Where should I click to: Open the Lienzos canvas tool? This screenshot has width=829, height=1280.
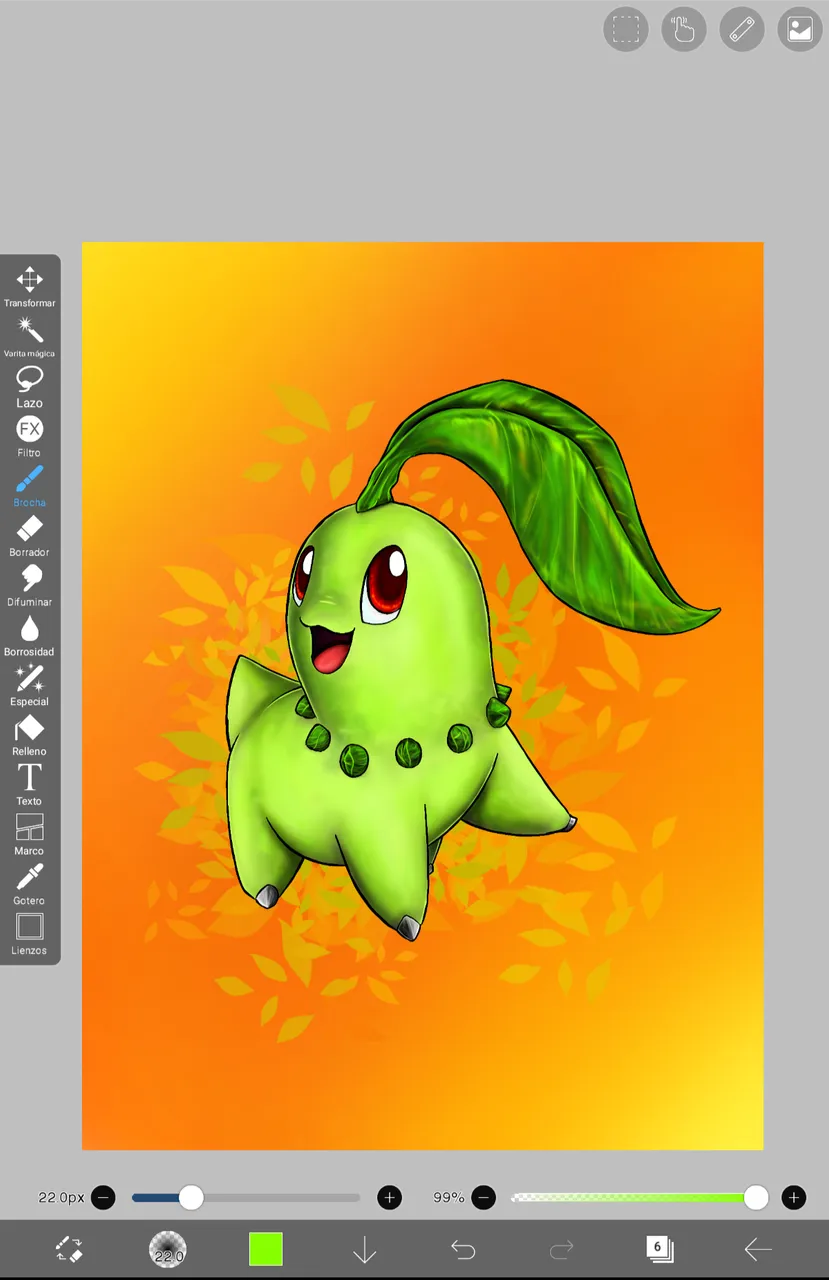[x=29, y=935]
